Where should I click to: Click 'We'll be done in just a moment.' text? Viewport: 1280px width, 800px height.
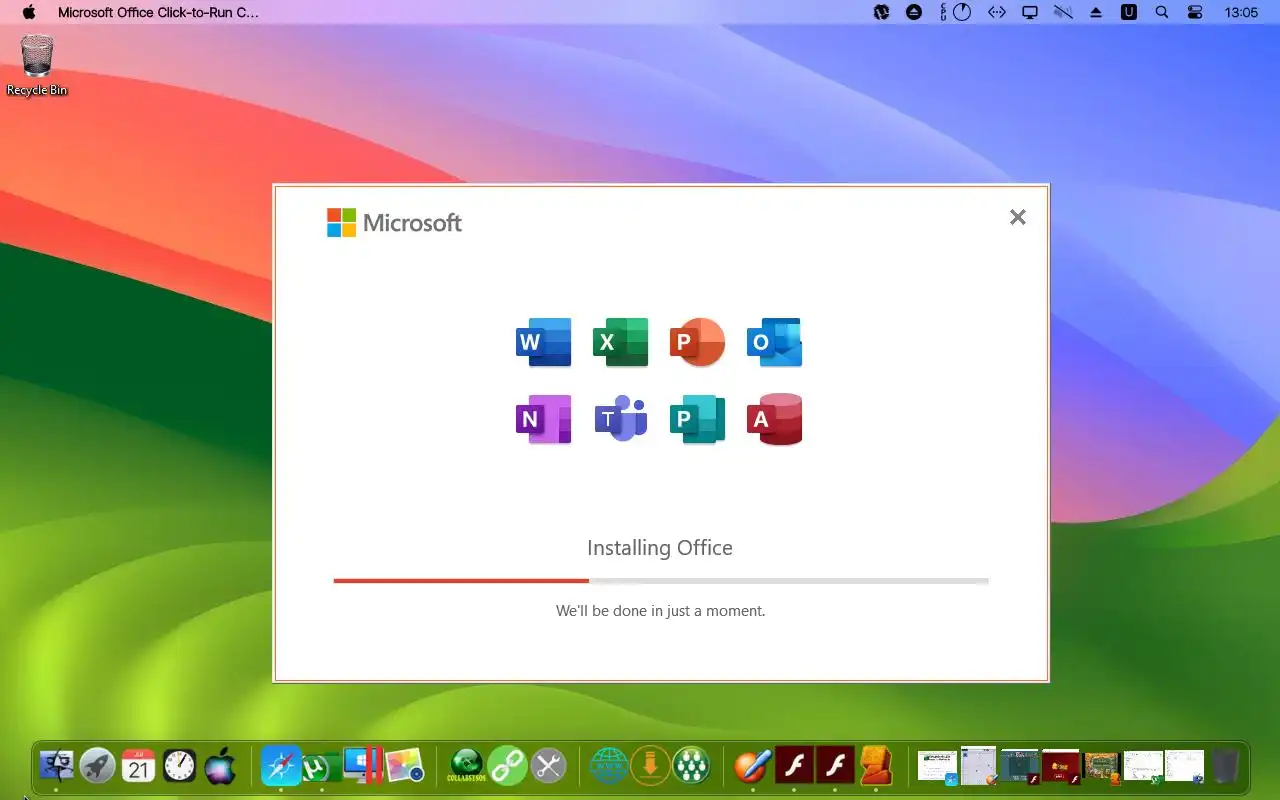point(660,610)
